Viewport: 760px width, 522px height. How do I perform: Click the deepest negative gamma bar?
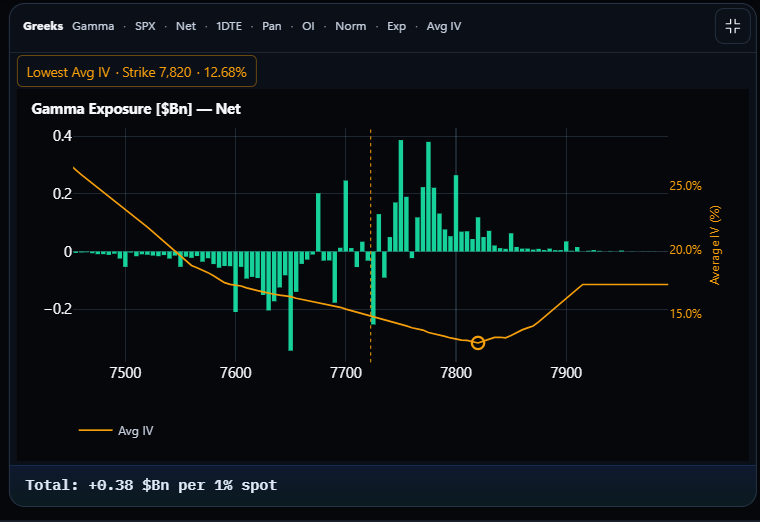290,301
